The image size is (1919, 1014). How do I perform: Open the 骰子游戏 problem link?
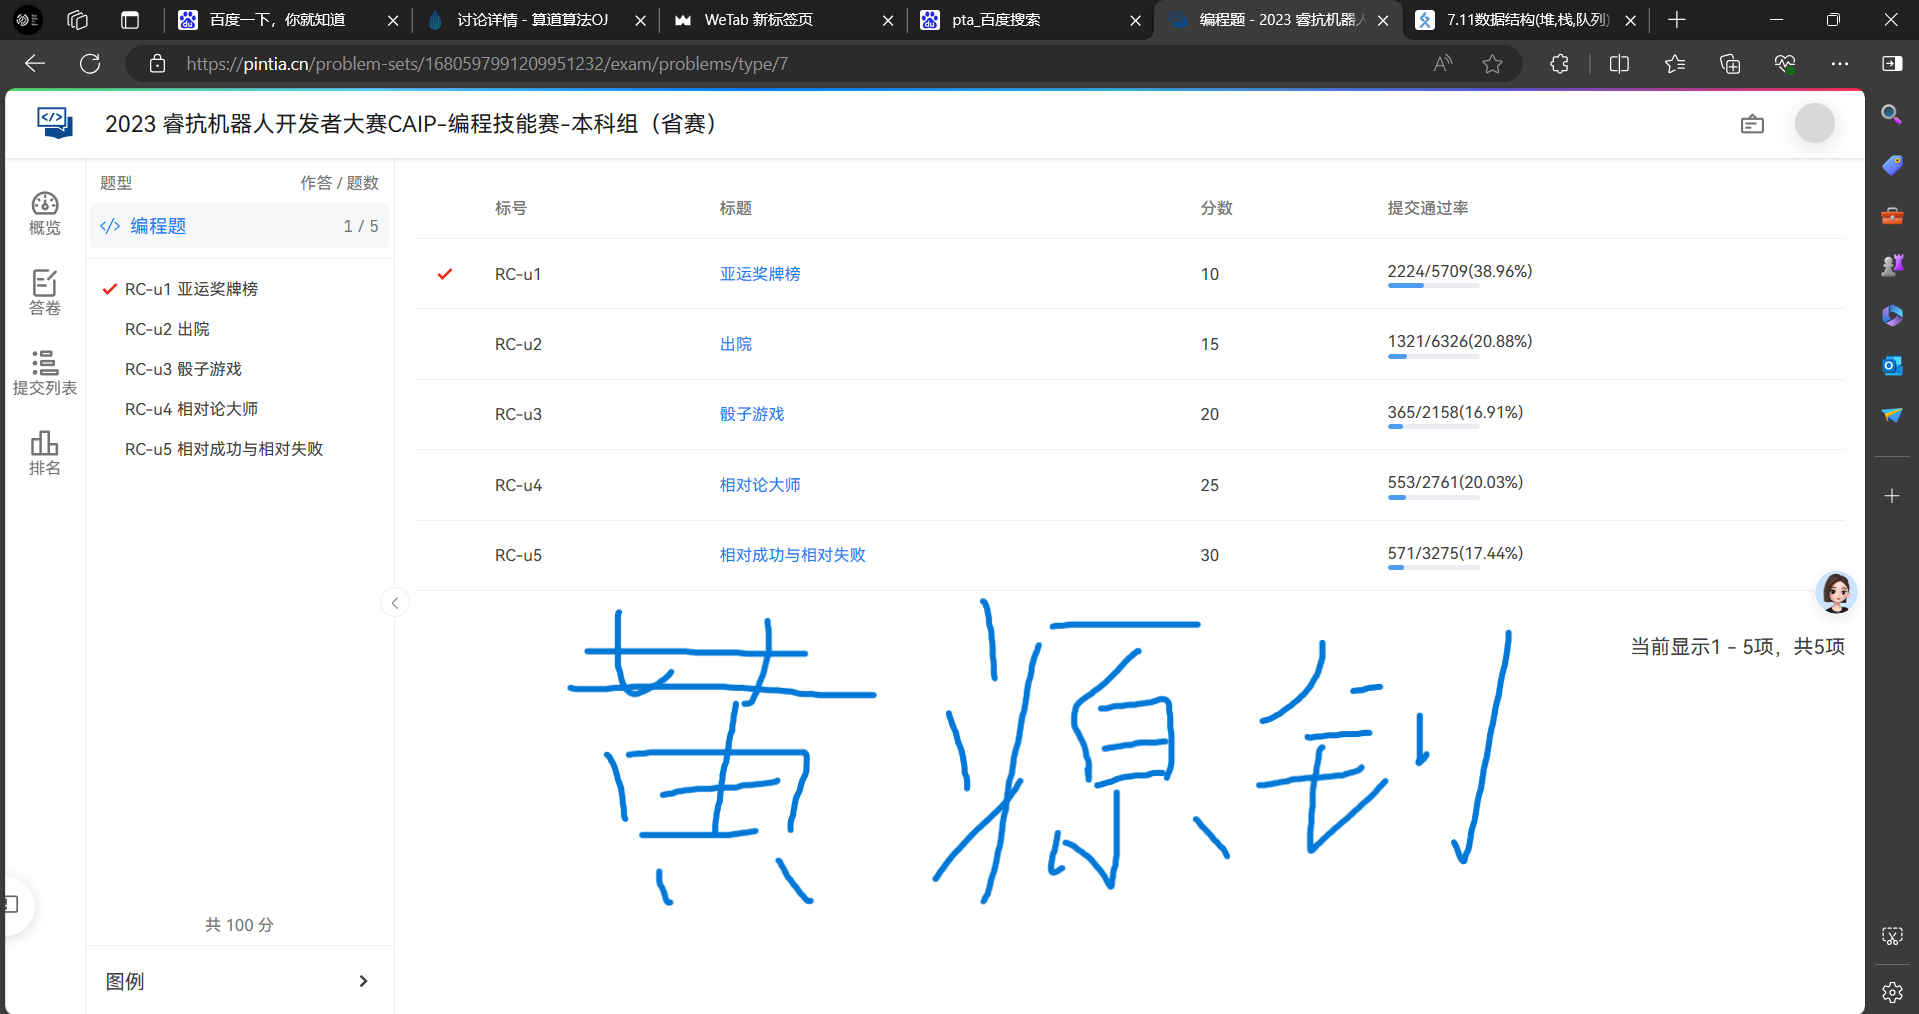click(x=752, y=413)
